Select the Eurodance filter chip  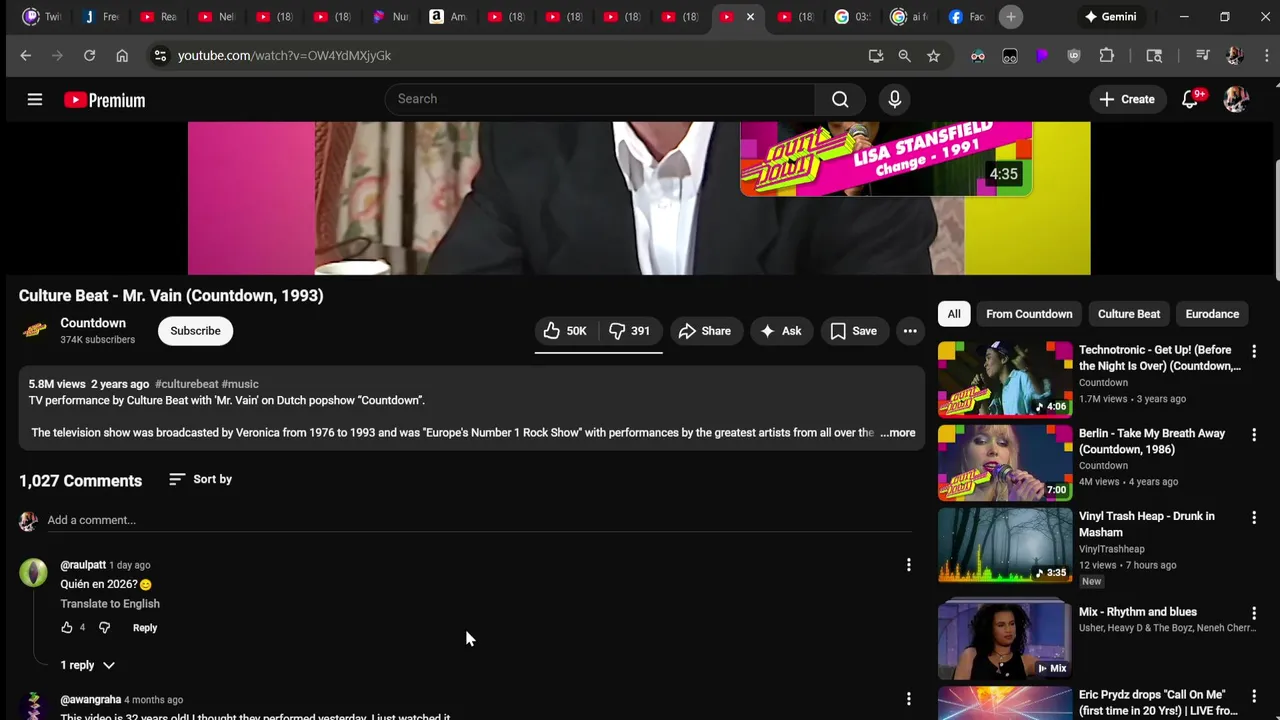click(1212, 314)
